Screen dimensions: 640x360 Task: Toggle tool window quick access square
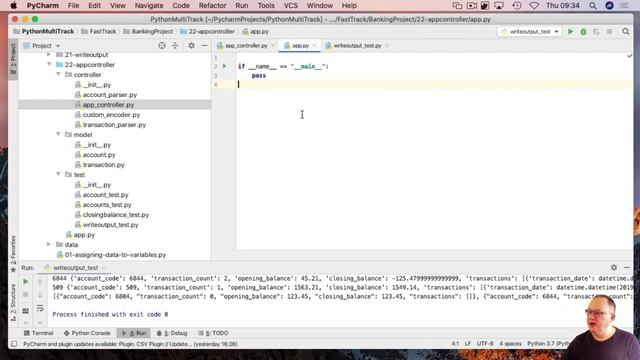click(x=14, y=344)
